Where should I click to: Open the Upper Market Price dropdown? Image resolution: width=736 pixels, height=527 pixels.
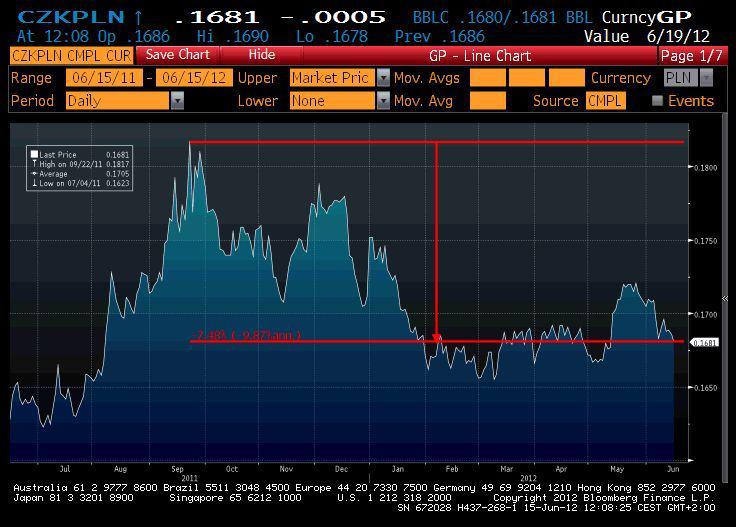click(382, 78)
